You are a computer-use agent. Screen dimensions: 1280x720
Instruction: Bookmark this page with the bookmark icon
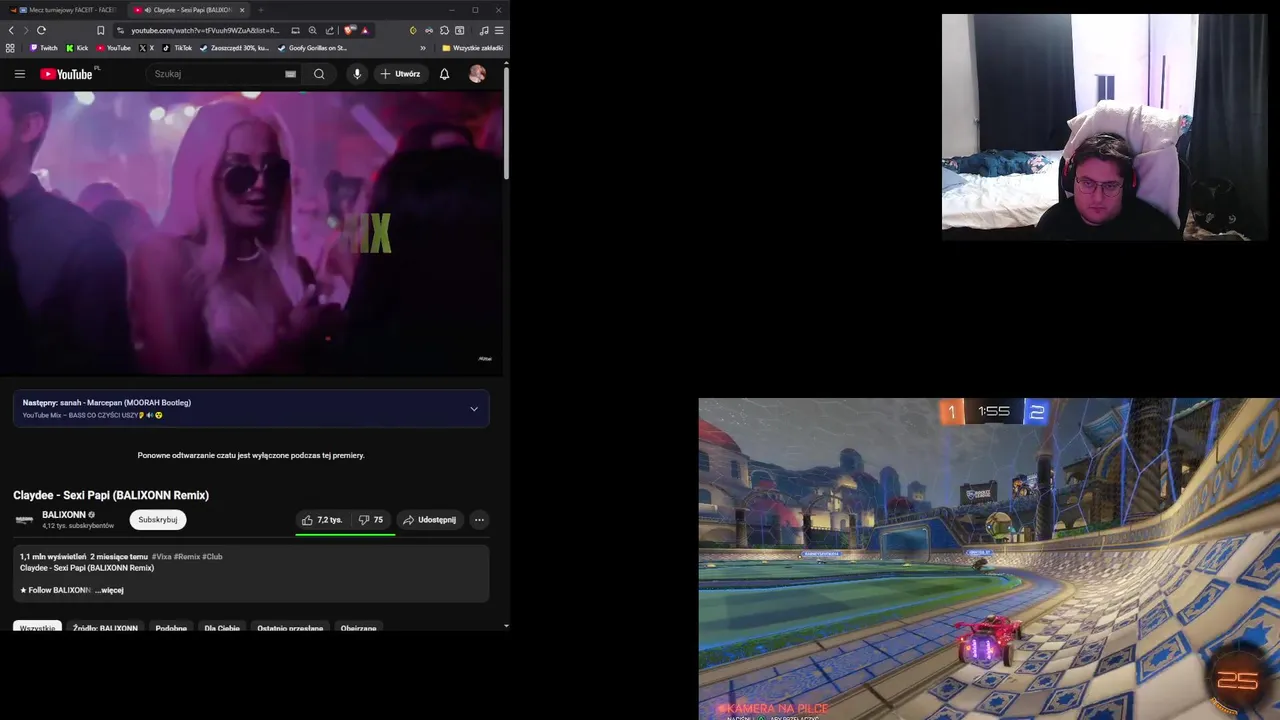coord(100,30)
